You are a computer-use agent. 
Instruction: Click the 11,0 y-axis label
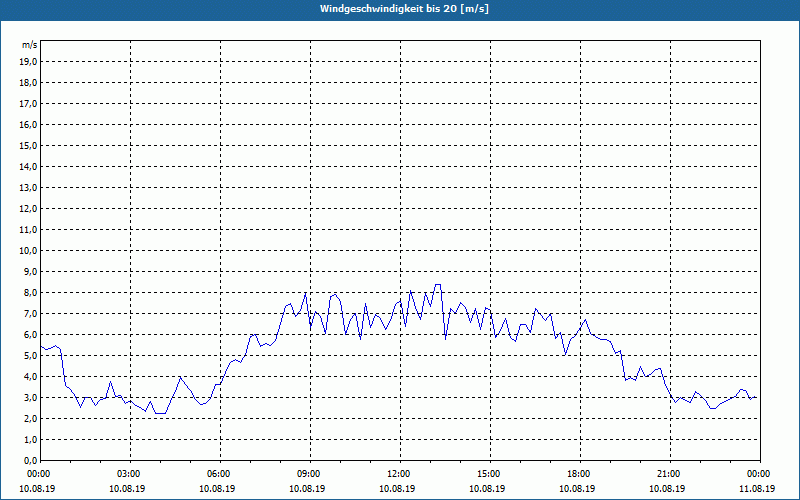coord(28,230)
